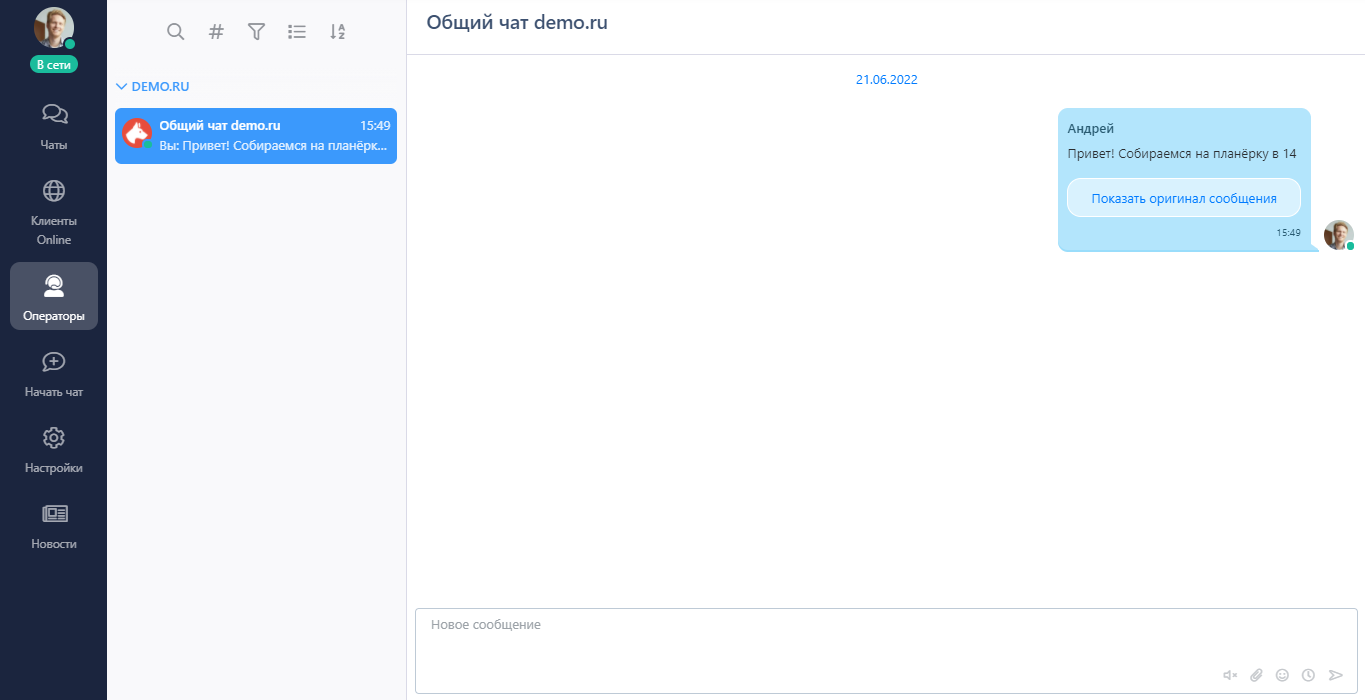Viewport: 1365px width, 700px height.
Task: Open the funnel filter for chats
Action: 256,32
